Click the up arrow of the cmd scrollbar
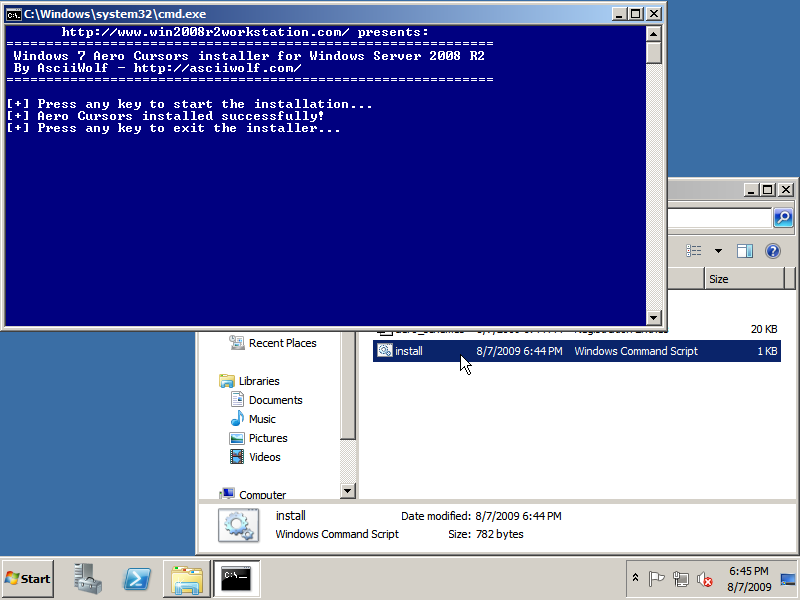The height and width of the screenshot is (600, 800). click(654, 34)
